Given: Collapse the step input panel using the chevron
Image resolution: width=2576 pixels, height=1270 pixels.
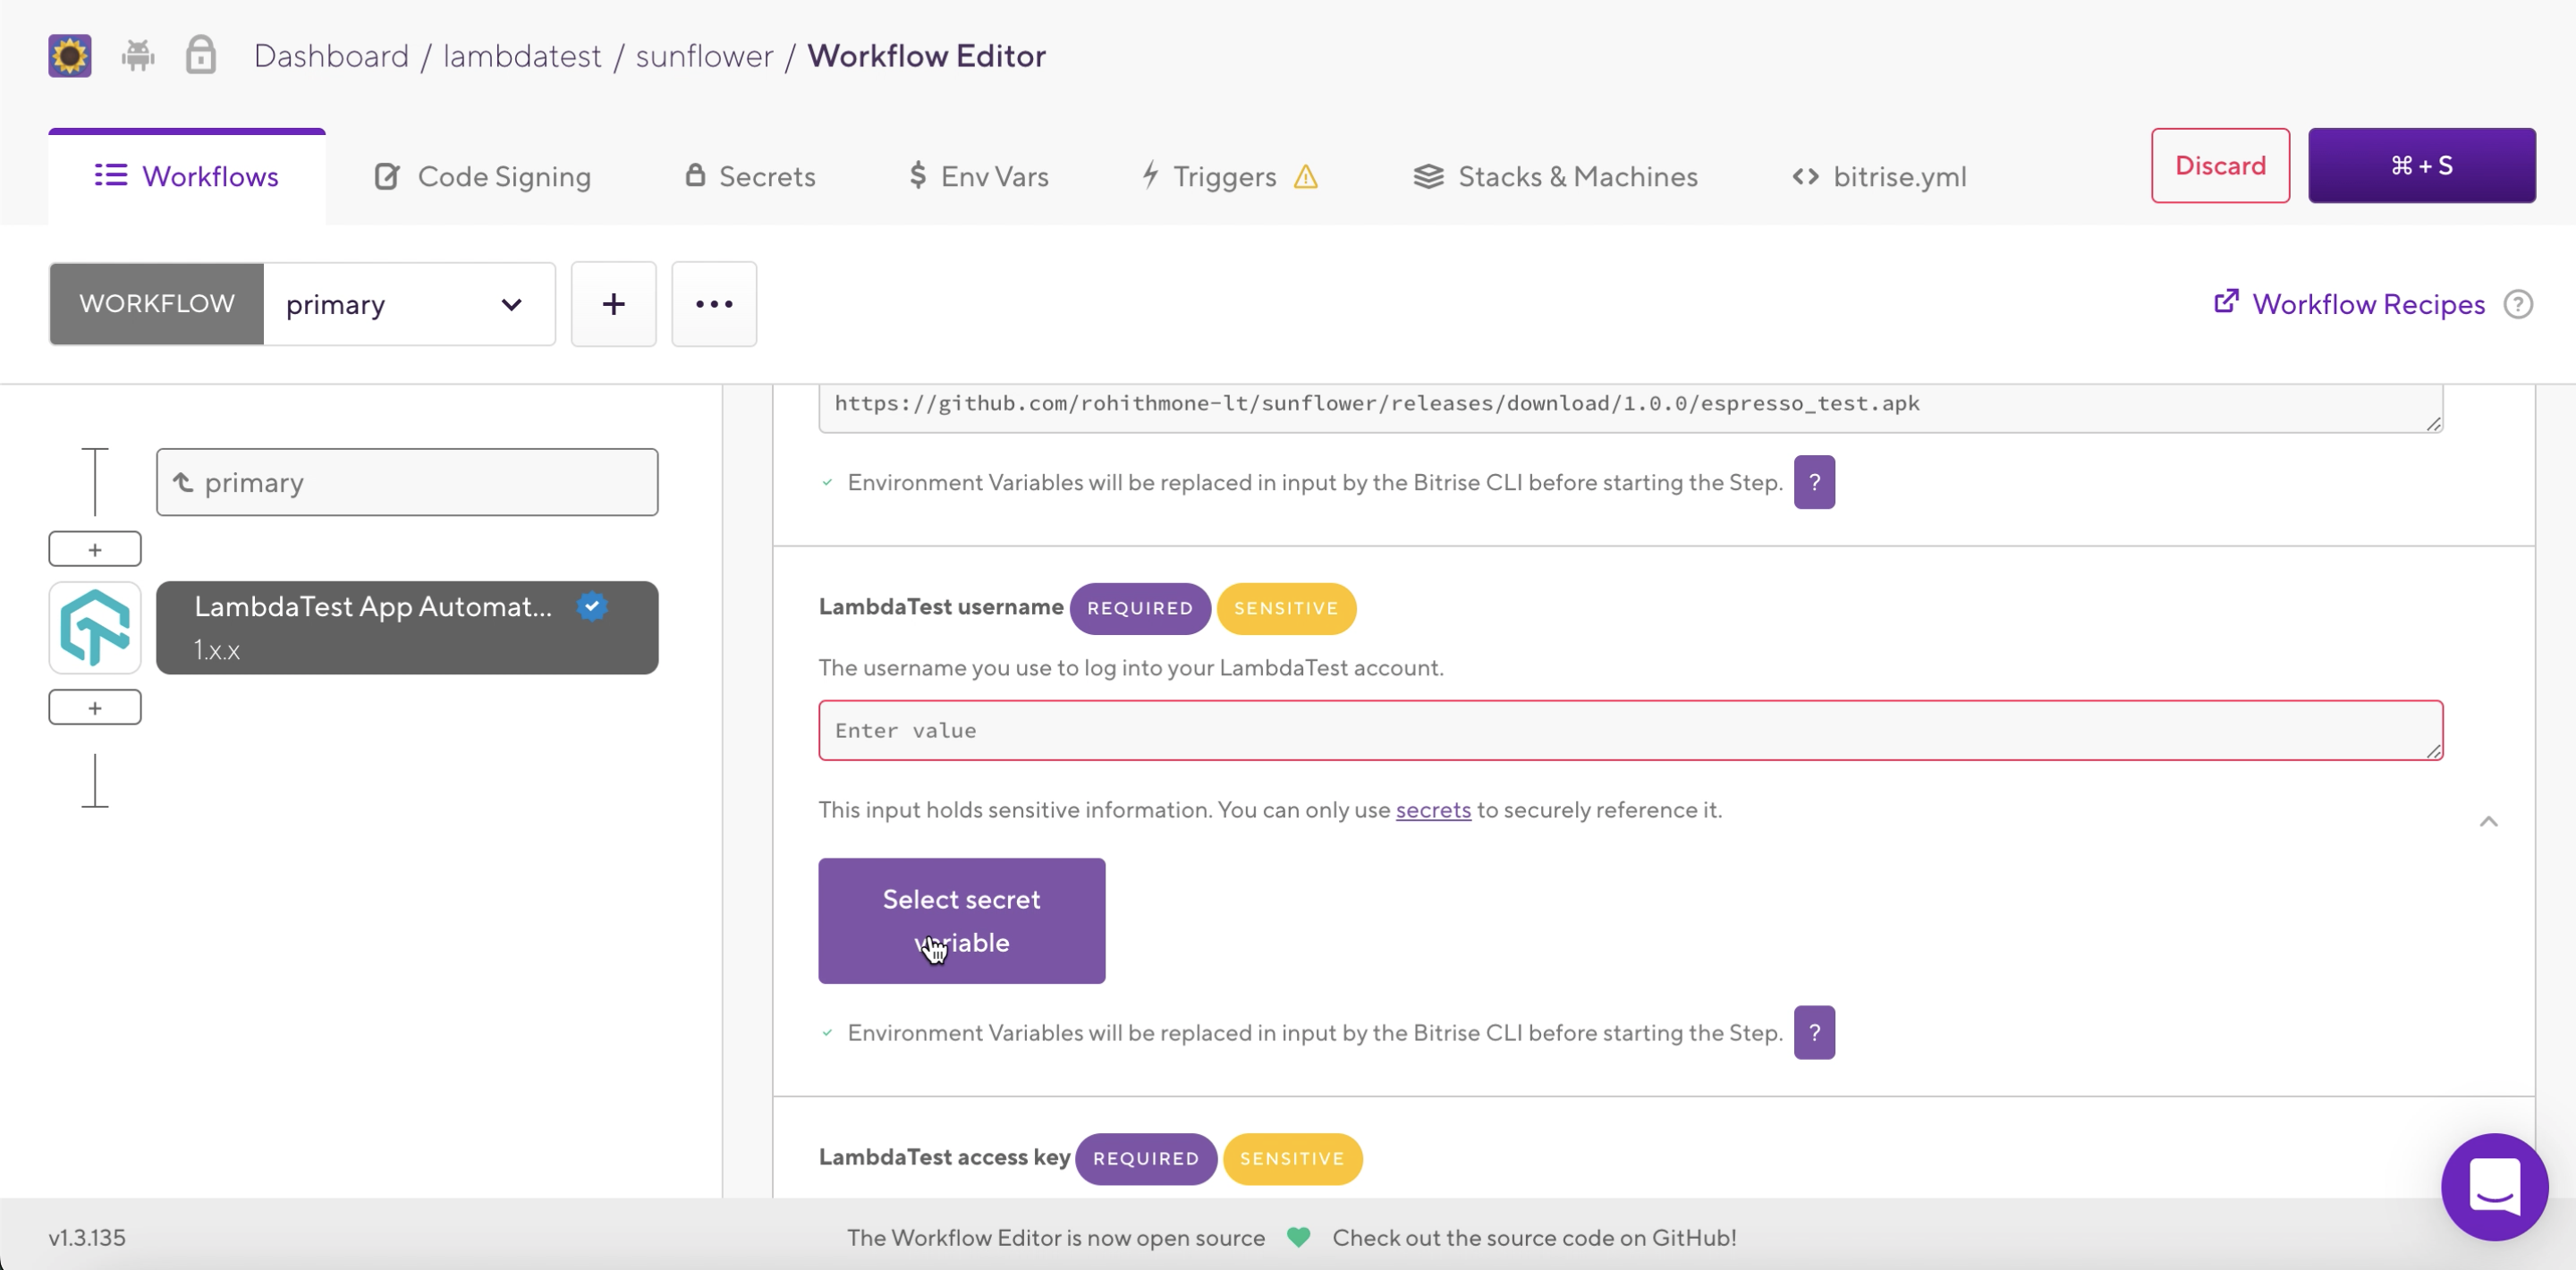Looking at the screenshot, I should click(x=2491, y=822).
